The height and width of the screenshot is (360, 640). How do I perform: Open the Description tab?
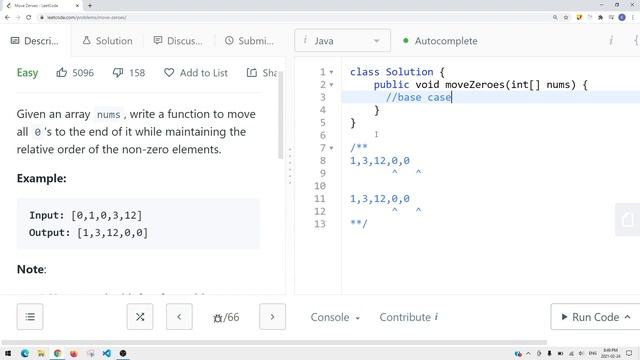35,41
